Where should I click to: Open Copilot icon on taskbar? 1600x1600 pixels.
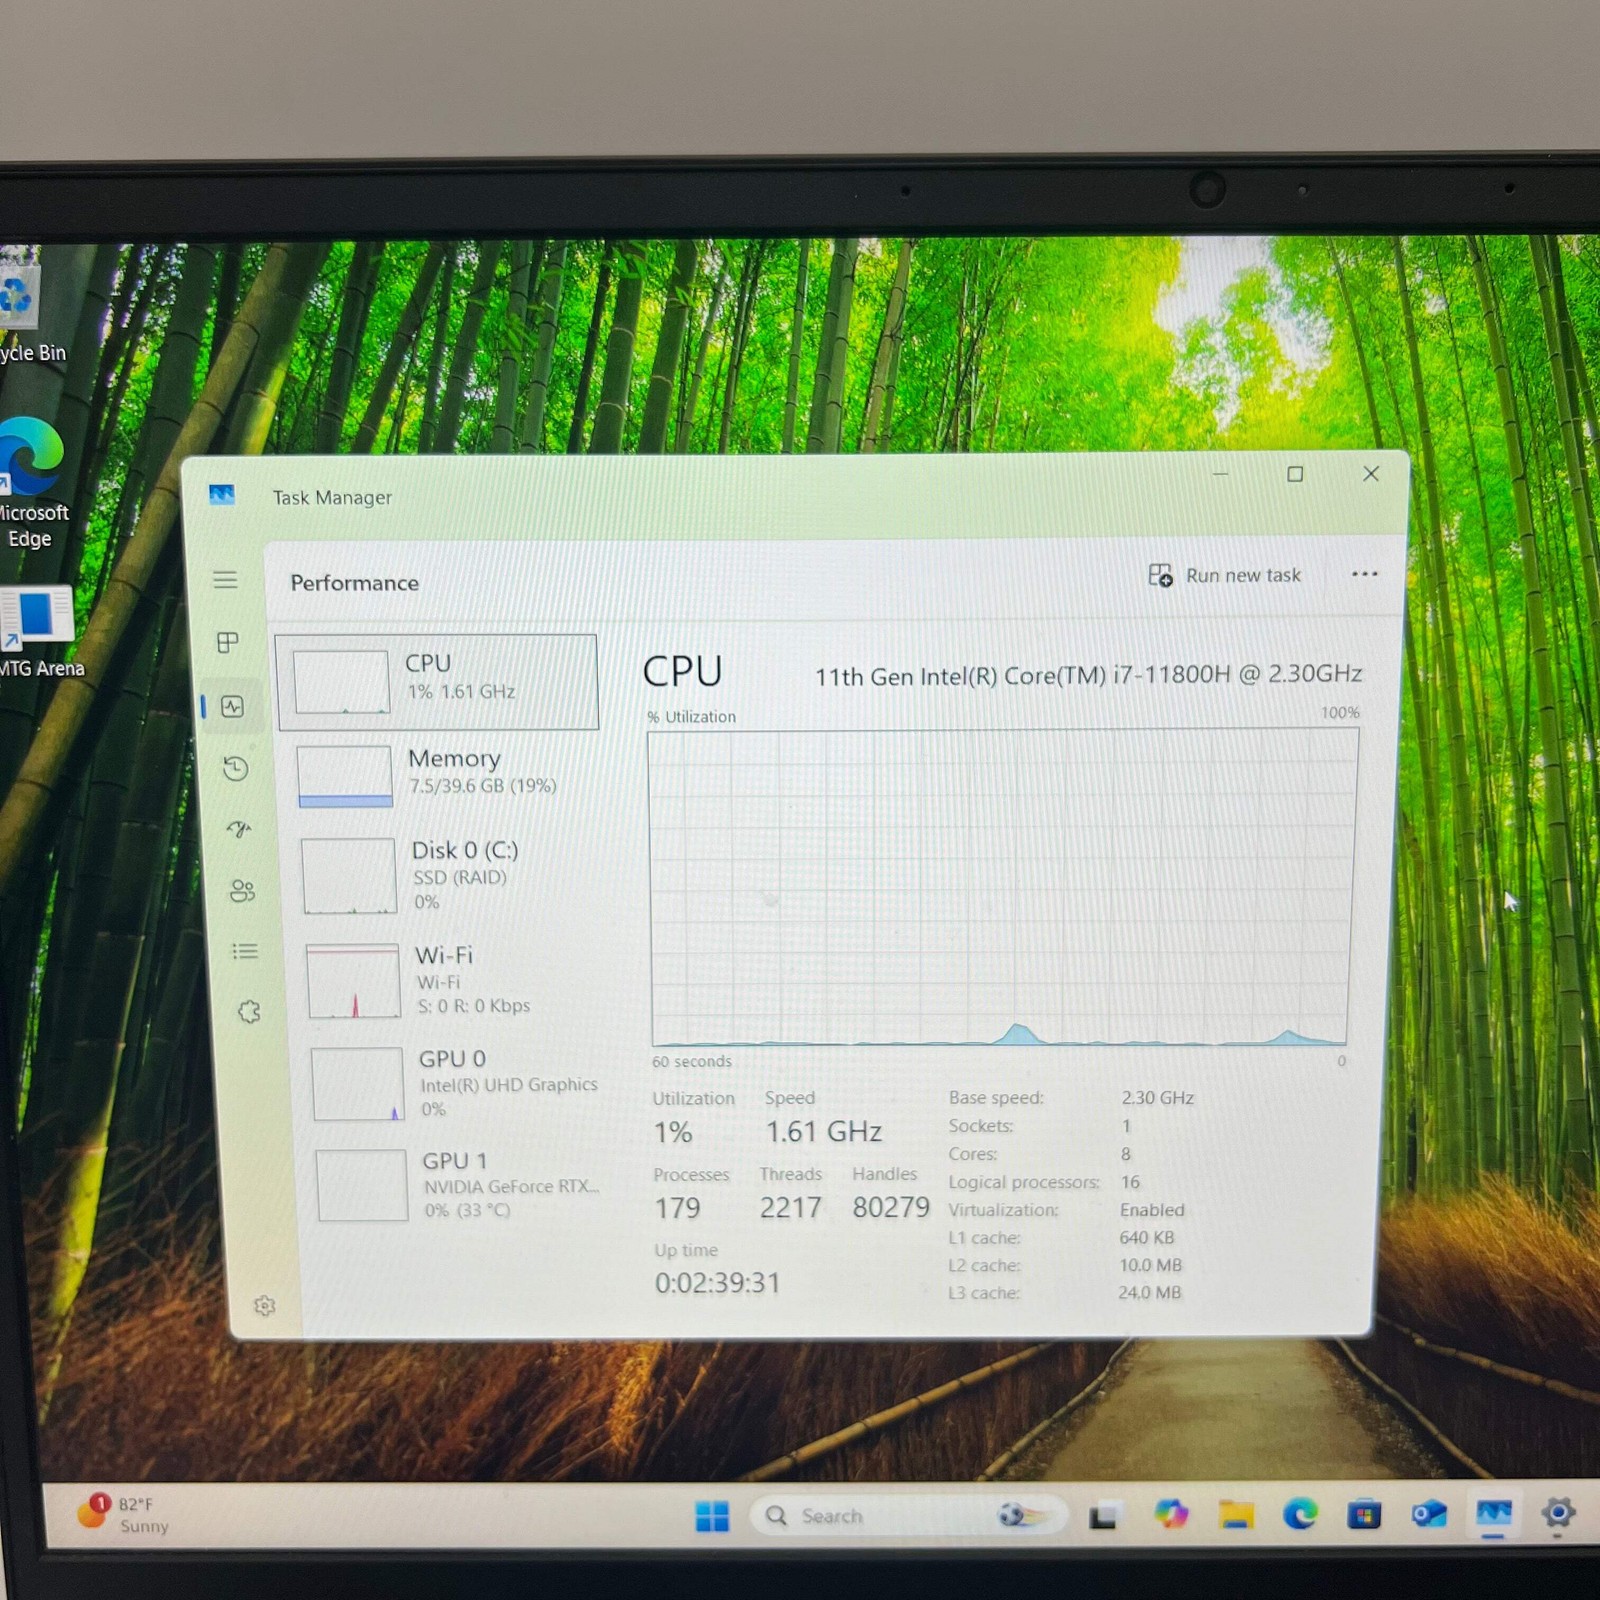(1170, 1514)
